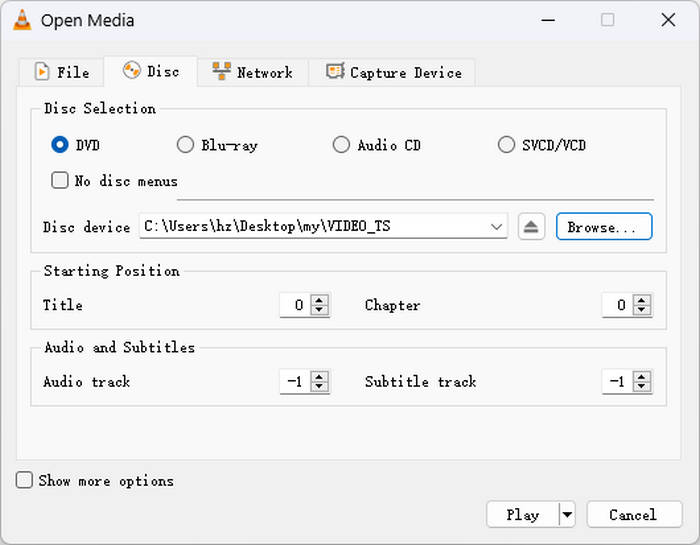Close the Open Media window
The height and width of the screenshot is (545, 700).
[668, 20]
